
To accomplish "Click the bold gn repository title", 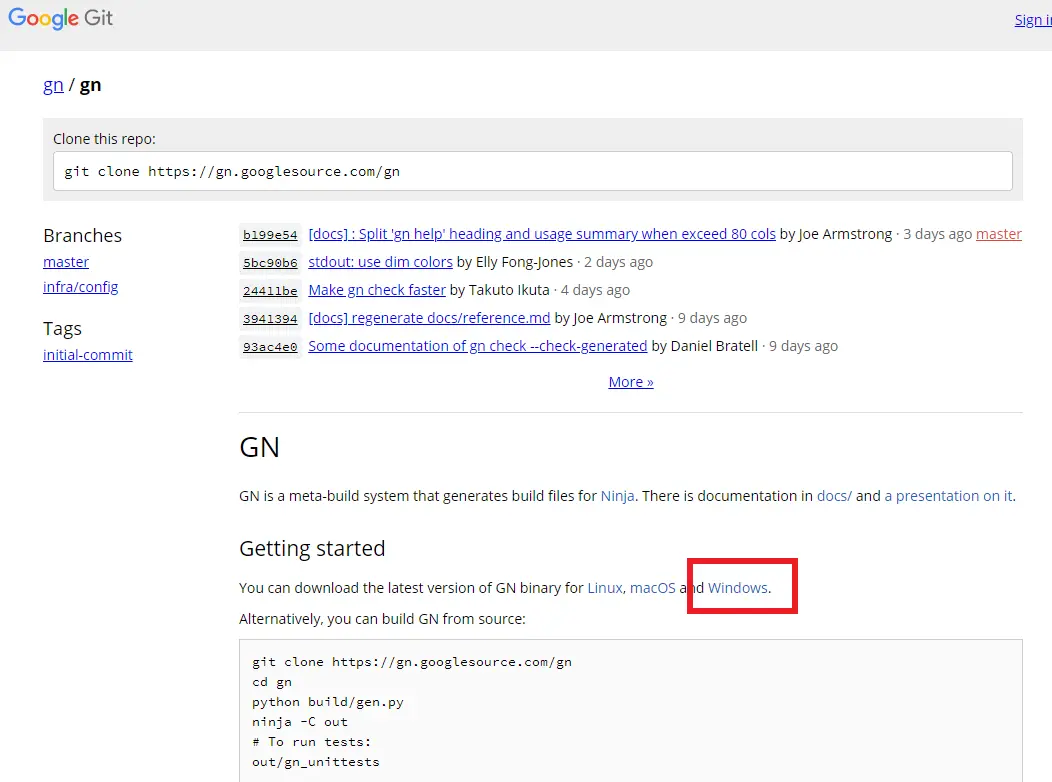I will click(91, 85).
